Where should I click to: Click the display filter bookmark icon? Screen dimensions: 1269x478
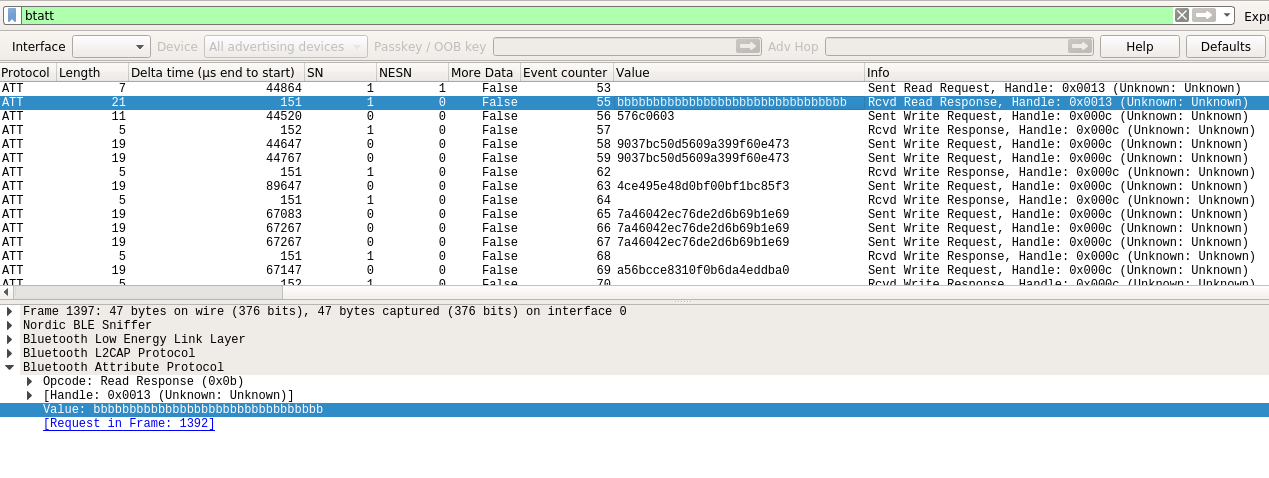tap(12, 15)
